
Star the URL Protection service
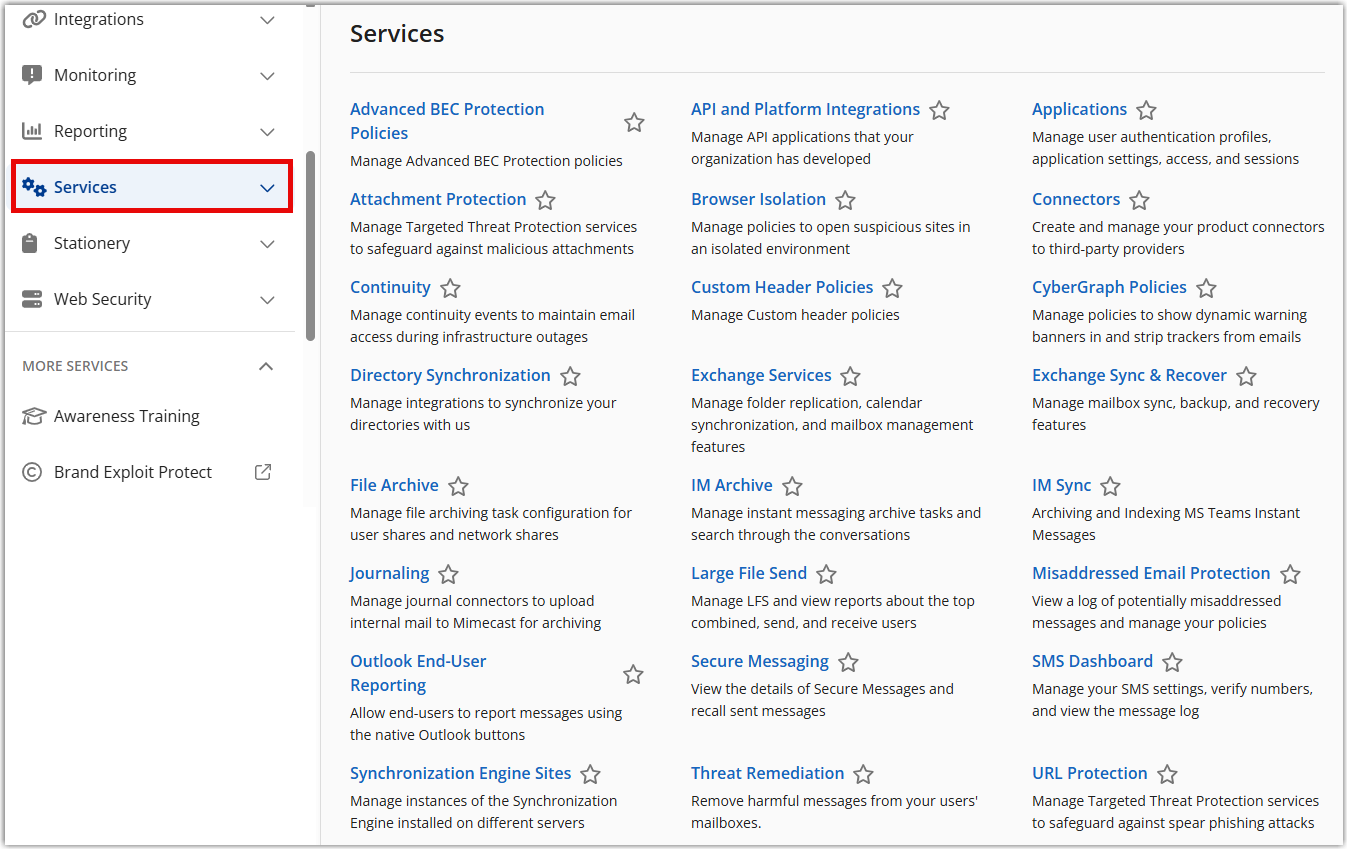[1167, 774]
